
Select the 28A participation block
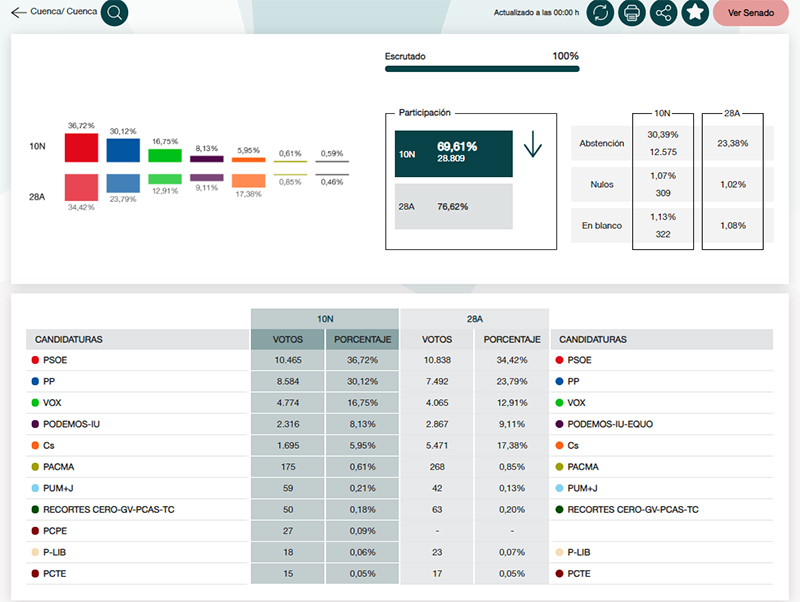pos(453,206)
